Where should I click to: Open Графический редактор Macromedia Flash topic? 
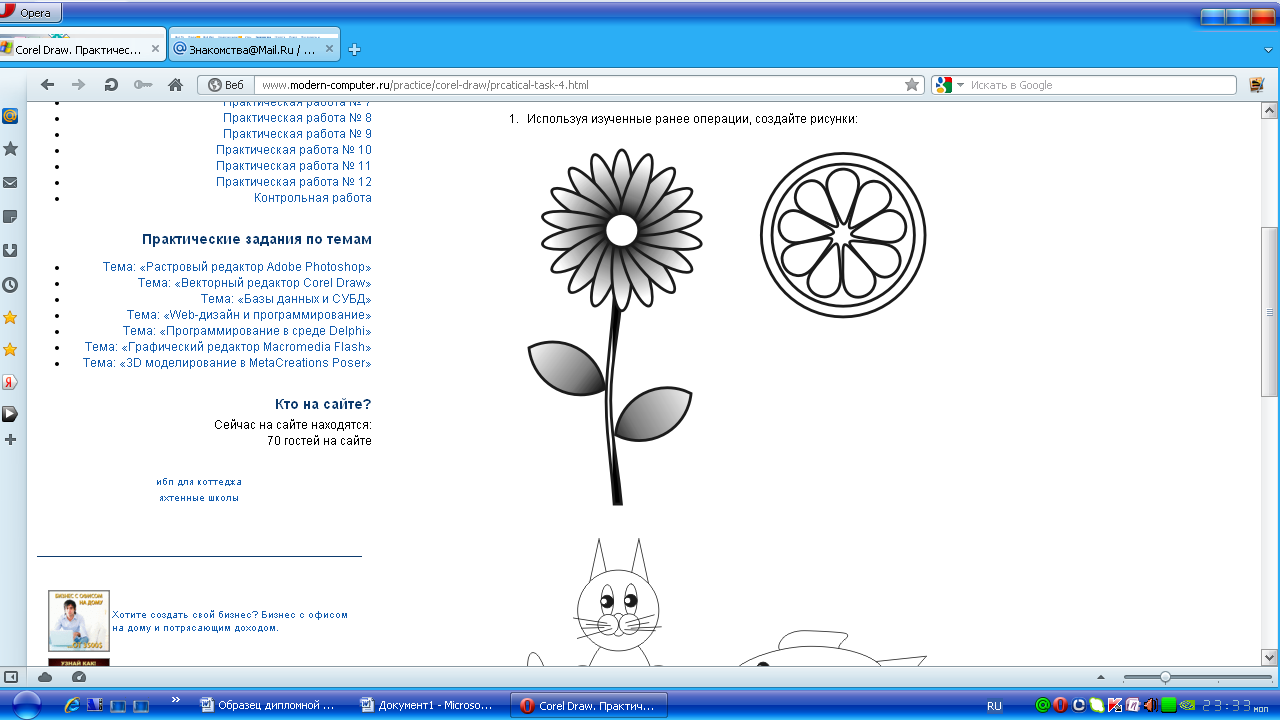click(228, 347)
